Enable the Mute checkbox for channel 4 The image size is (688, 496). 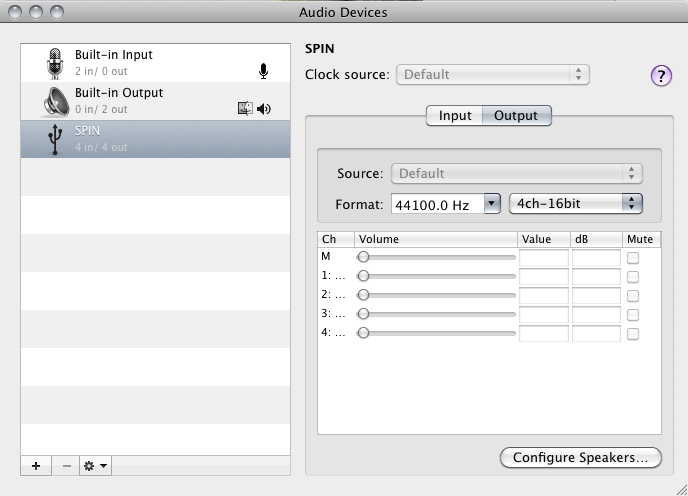pyautogui.click(x=633, y=333)
